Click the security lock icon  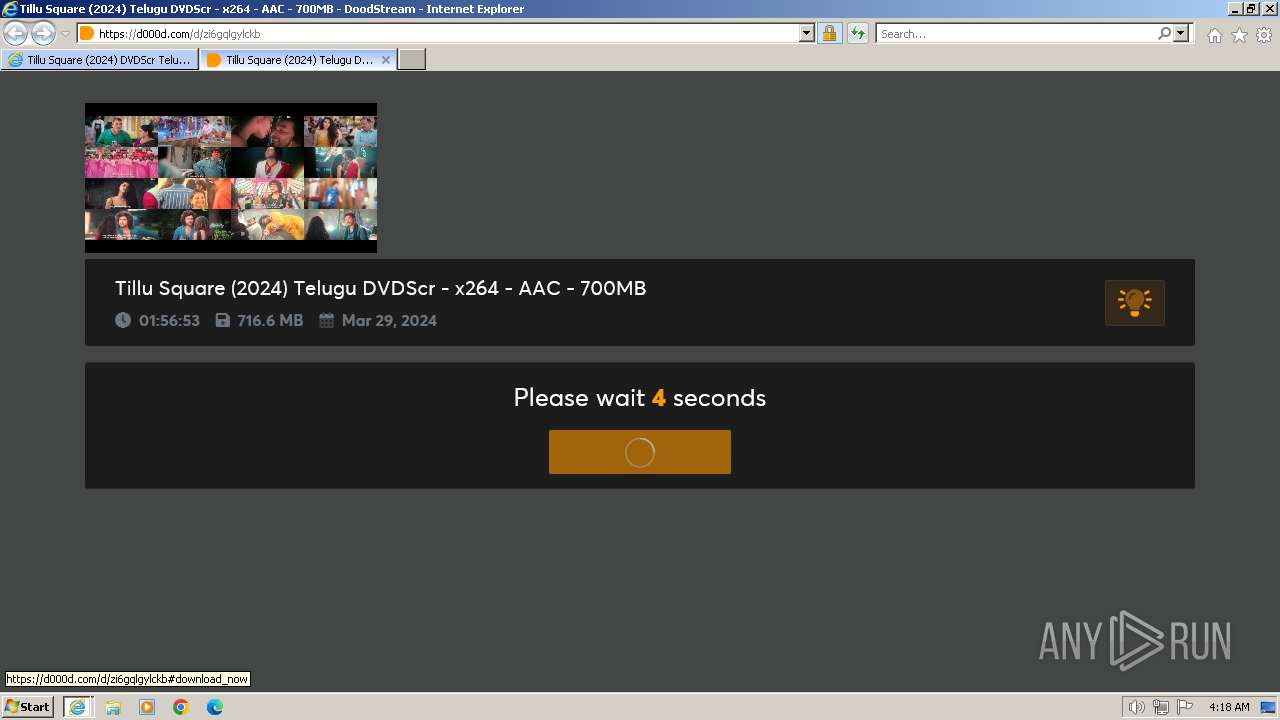(829, 33)
